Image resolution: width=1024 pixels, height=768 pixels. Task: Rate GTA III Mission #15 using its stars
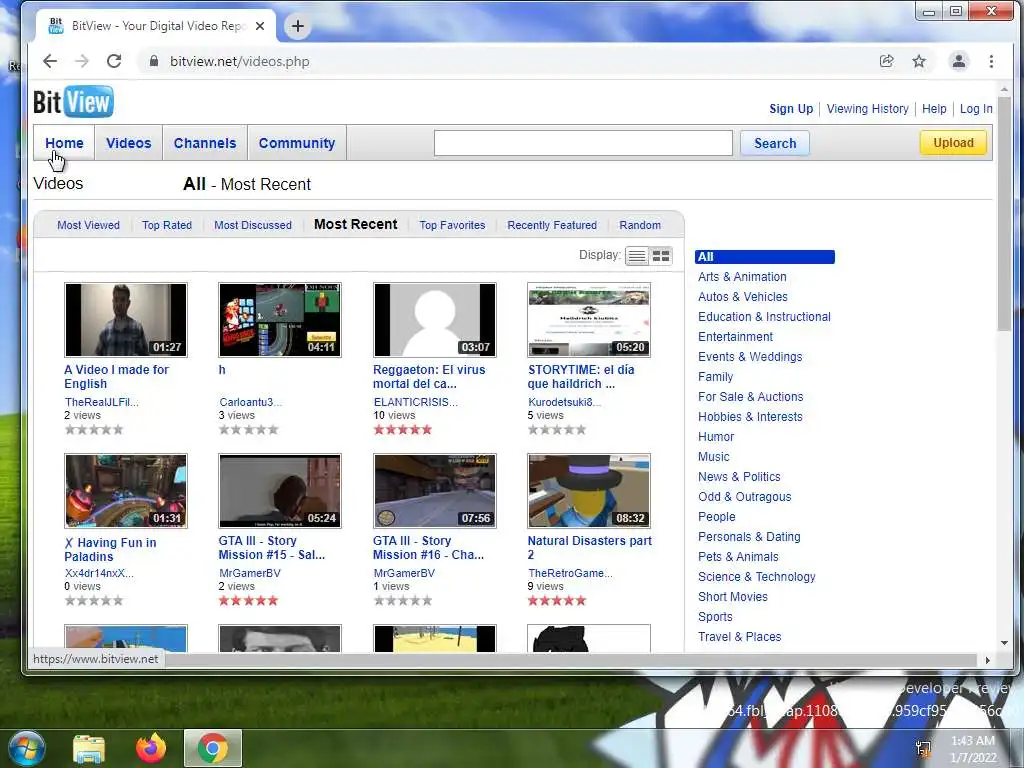248,601
